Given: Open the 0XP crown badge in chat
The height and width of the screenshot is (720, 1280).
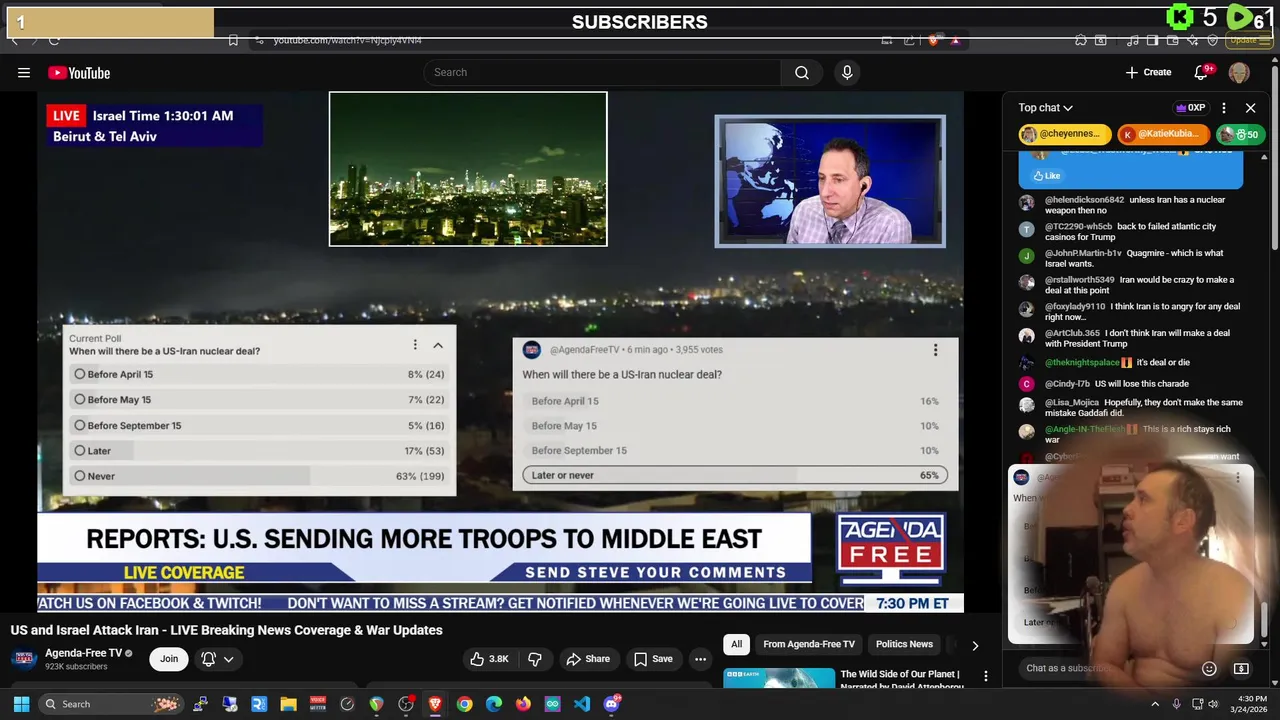Looking at the screenshot, I should [x=1190, y=108].
